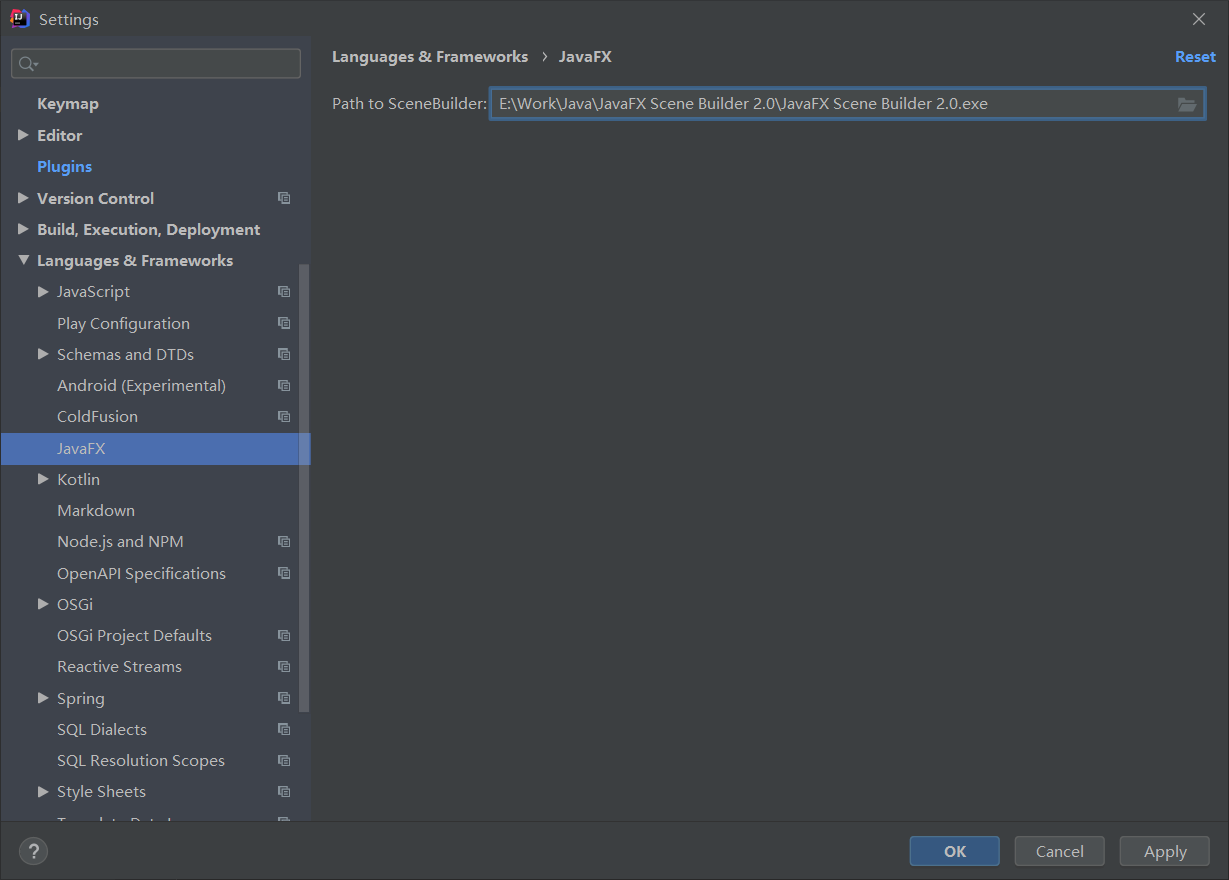Click project-level icon beside ColdFusion
The height and width of the screenshot is (880, 1229).
coord(284,416)
